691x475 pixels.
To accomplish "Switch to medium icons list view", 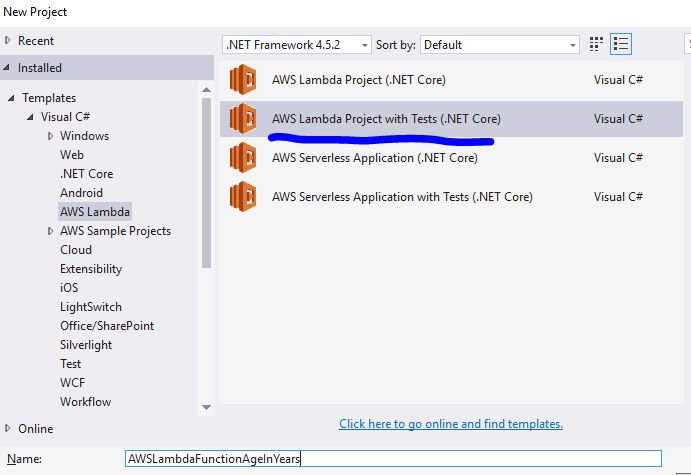I will (620, 44).
